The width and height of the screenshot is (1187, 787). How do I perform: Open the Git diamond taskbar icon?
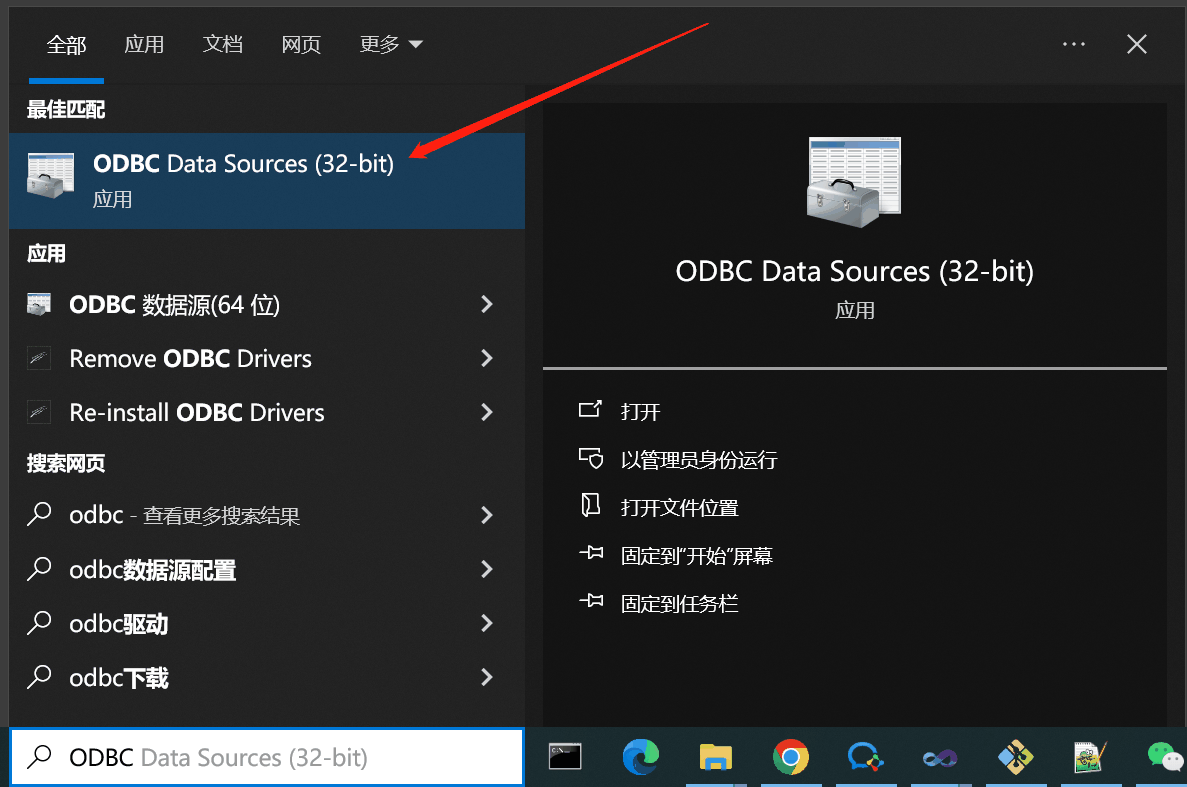coord(1015,757)
